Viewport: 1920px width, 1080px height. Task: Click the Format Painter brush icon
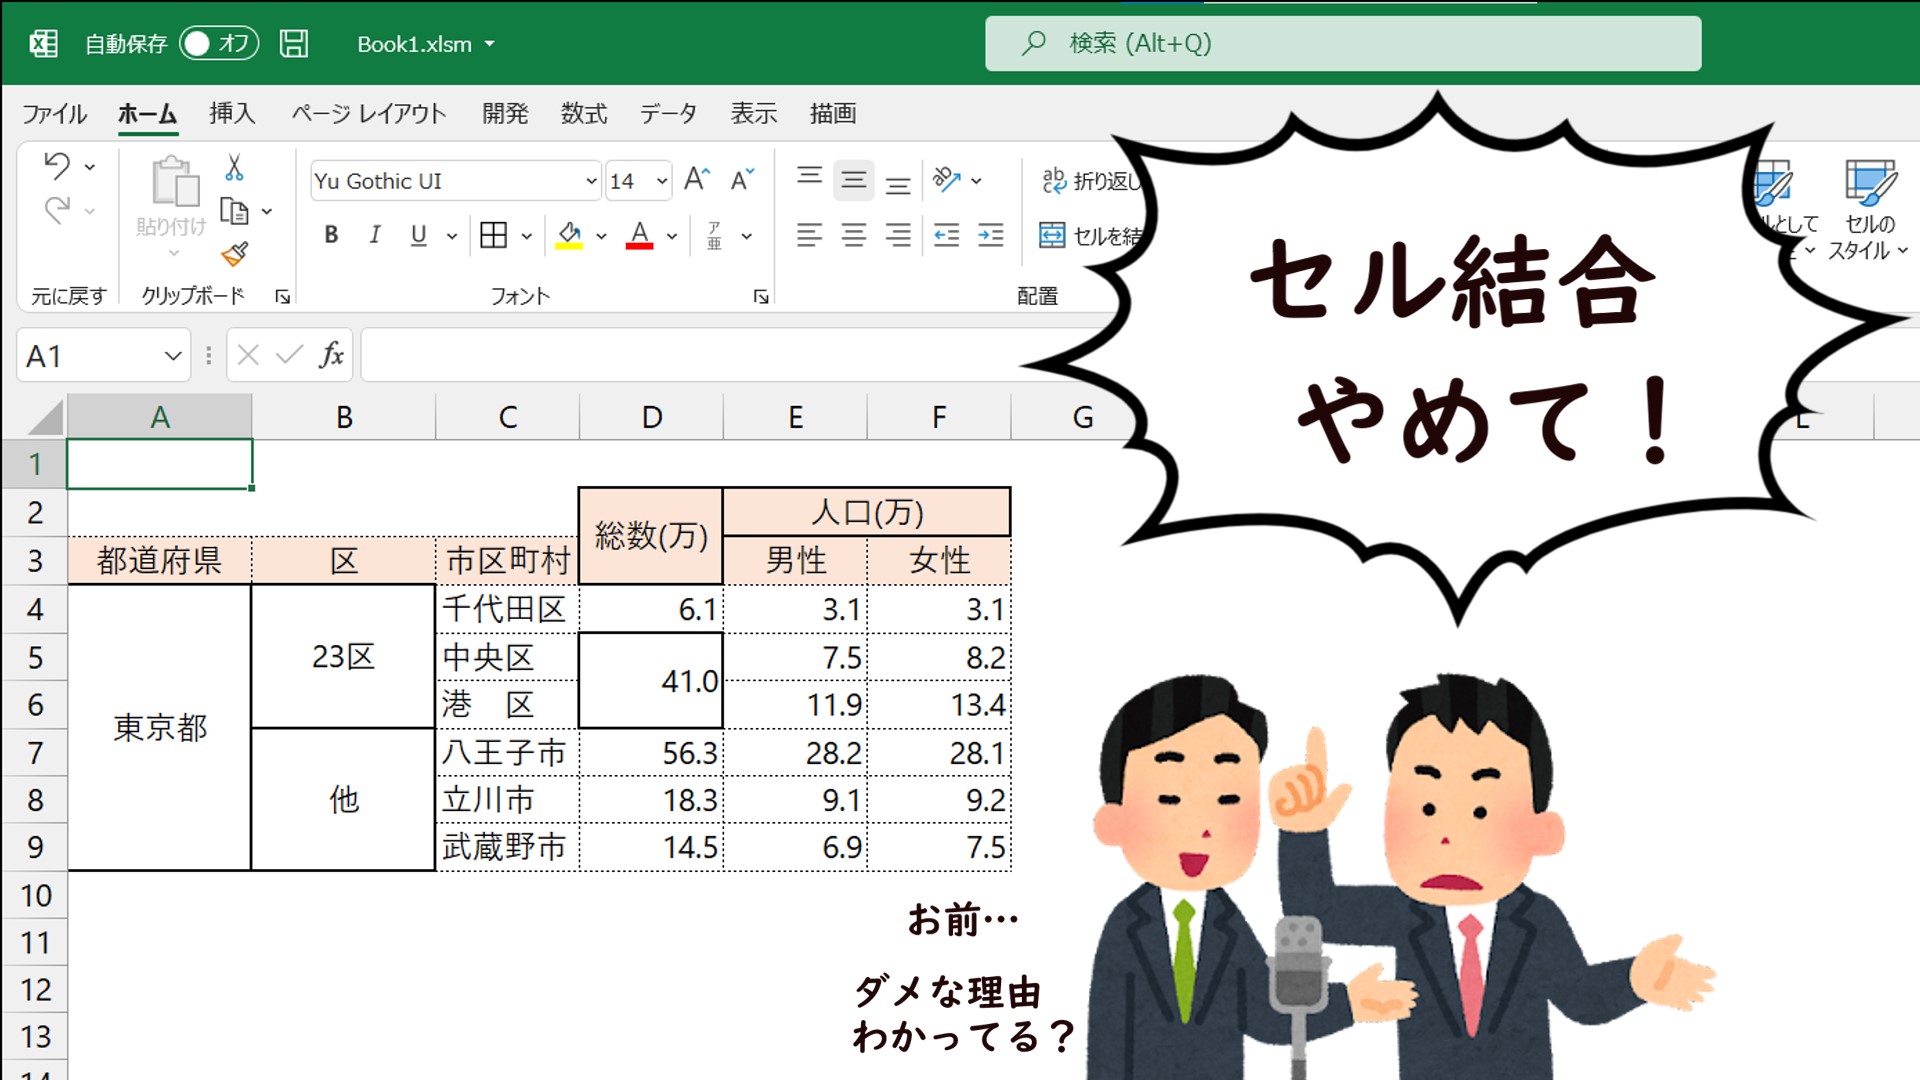point(235,254)
